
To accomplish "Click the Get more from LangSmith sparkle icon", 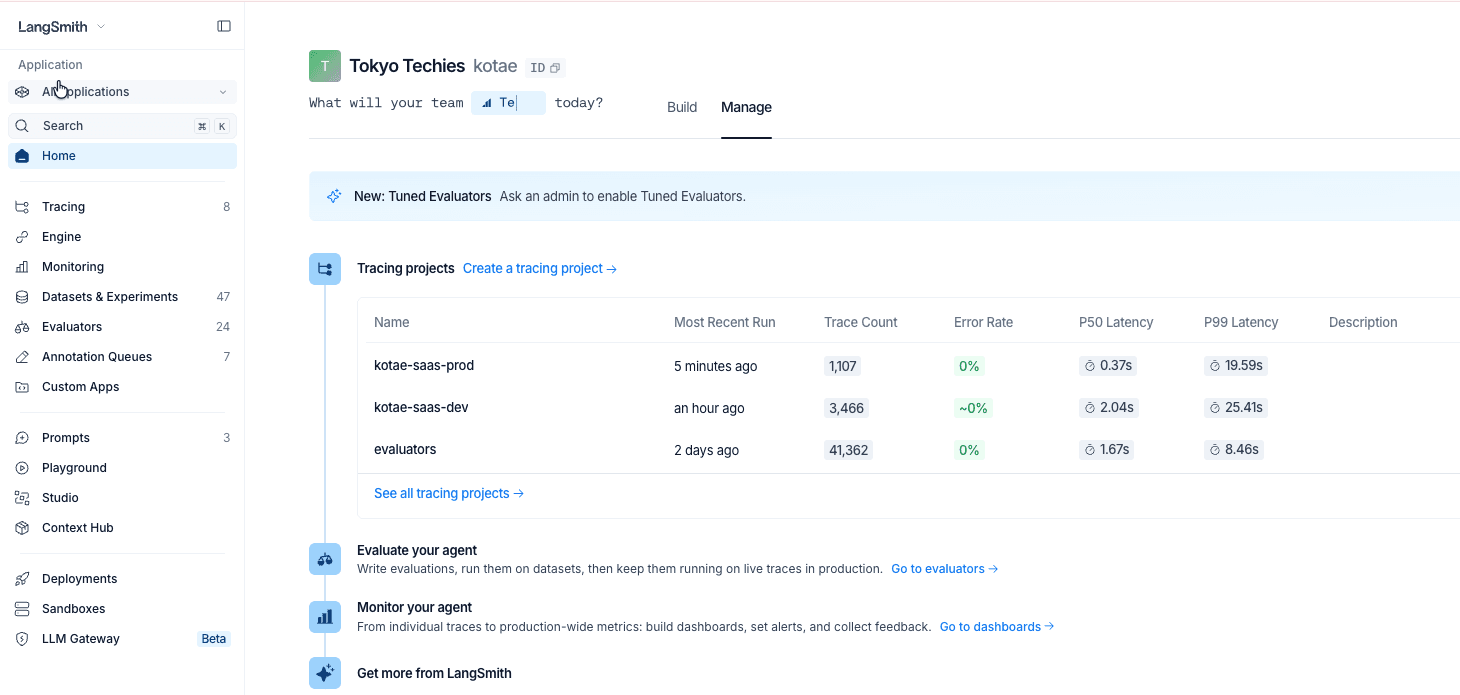I will point(325,673).
